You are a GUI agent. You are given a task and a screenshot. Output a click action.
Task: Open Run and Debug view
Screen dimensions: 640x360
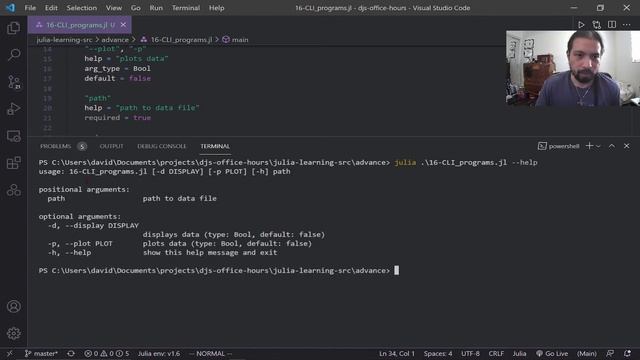click(13, 109)
